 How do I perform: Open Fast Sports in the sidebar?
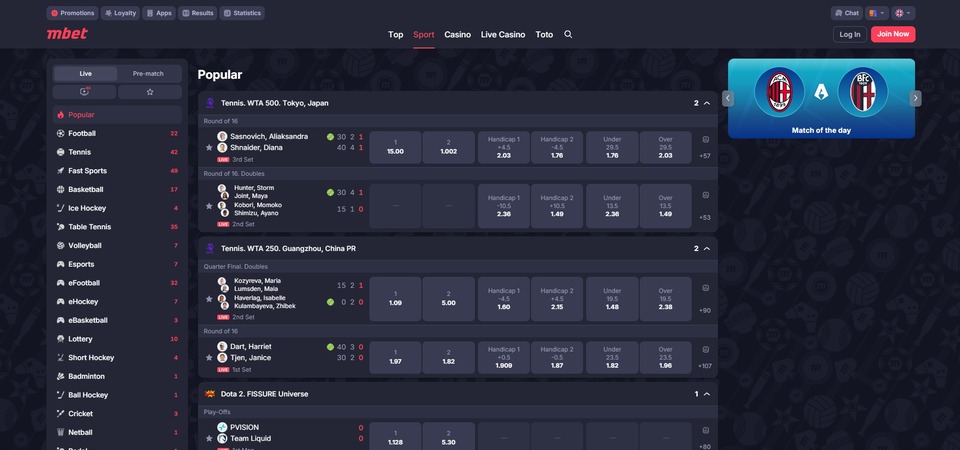(118, 171)
